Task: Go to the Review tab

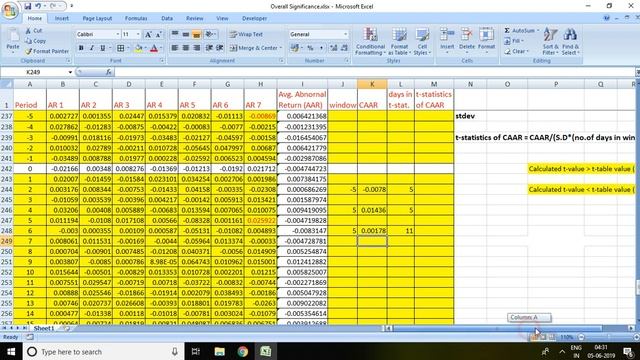Action: (x=195, y=18)
